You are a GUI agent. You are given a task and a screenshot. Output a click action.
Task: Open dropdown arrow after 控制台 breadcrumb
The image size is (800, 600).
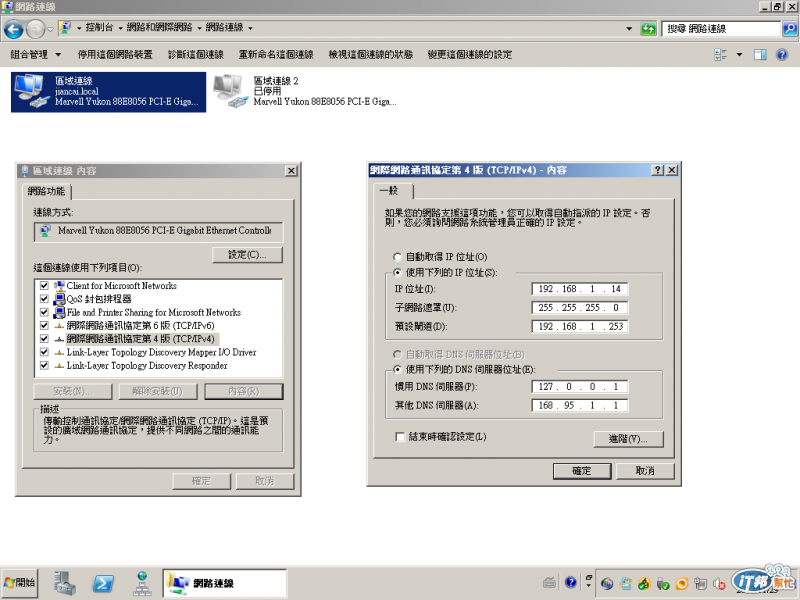click(x=120, y=28)
